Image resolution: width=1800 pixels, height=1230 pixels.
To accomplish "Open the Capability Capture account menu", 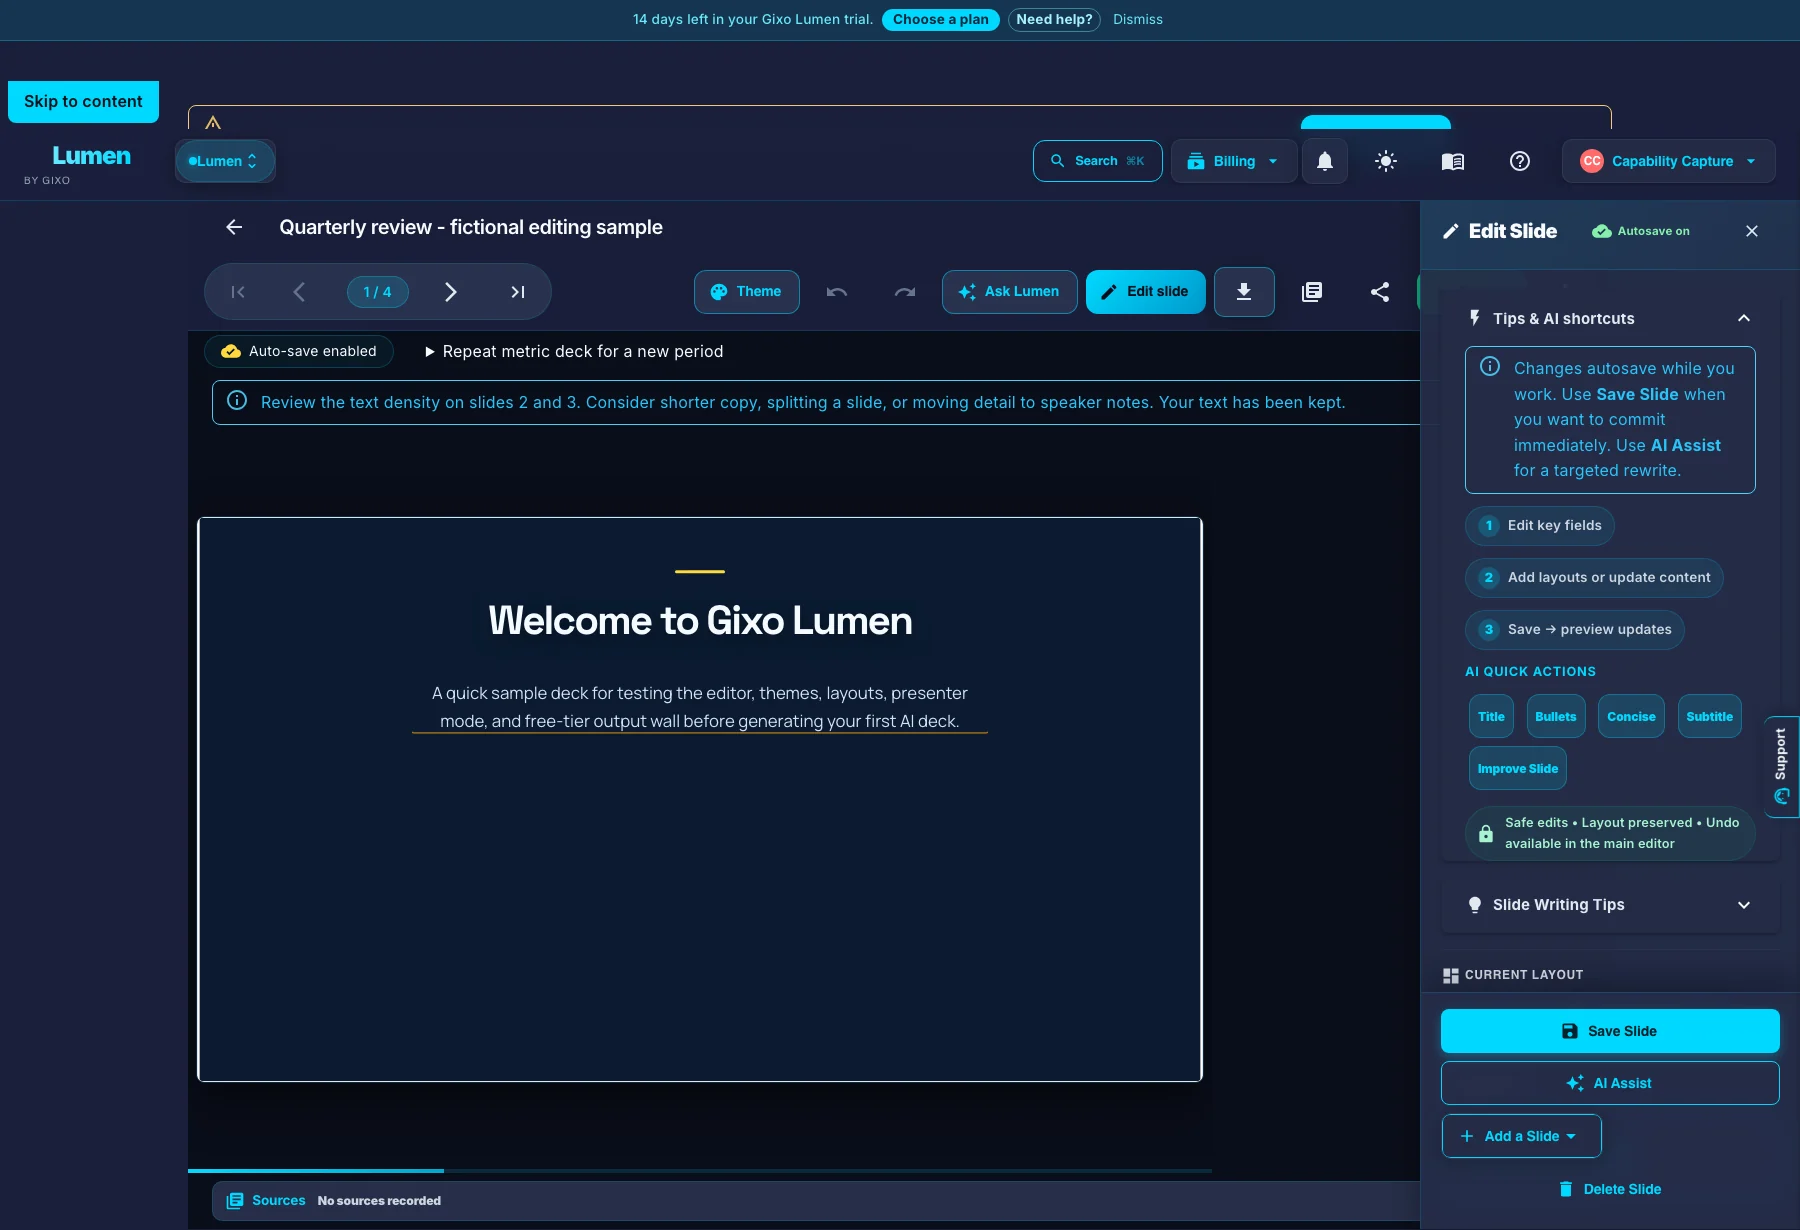I will pos(1669,161).
